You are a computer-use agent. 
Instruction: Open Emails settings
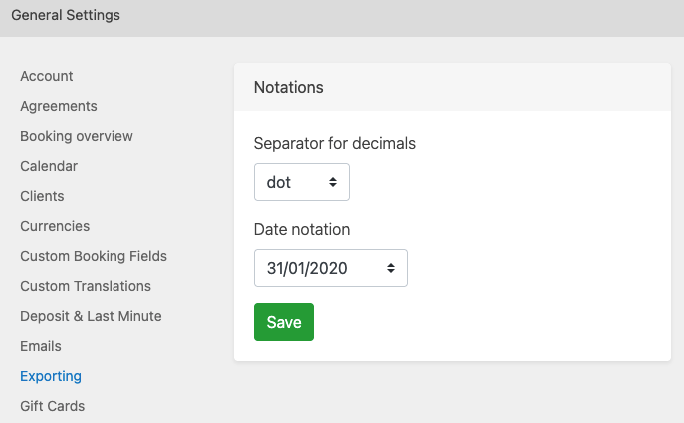(41, 346)
